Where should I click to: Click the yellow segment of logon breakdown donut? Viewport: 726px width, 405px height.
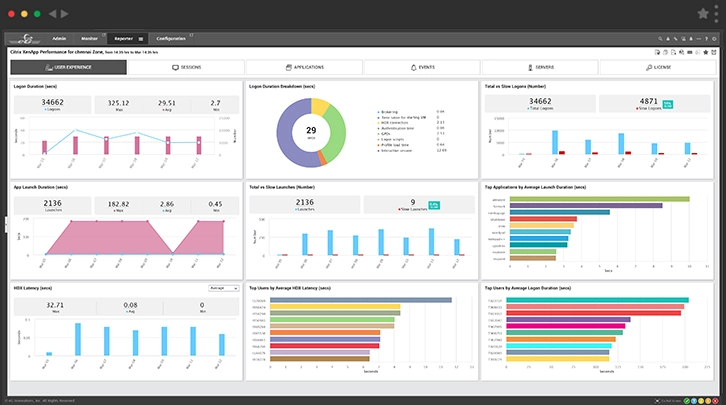tap(319, 106)
